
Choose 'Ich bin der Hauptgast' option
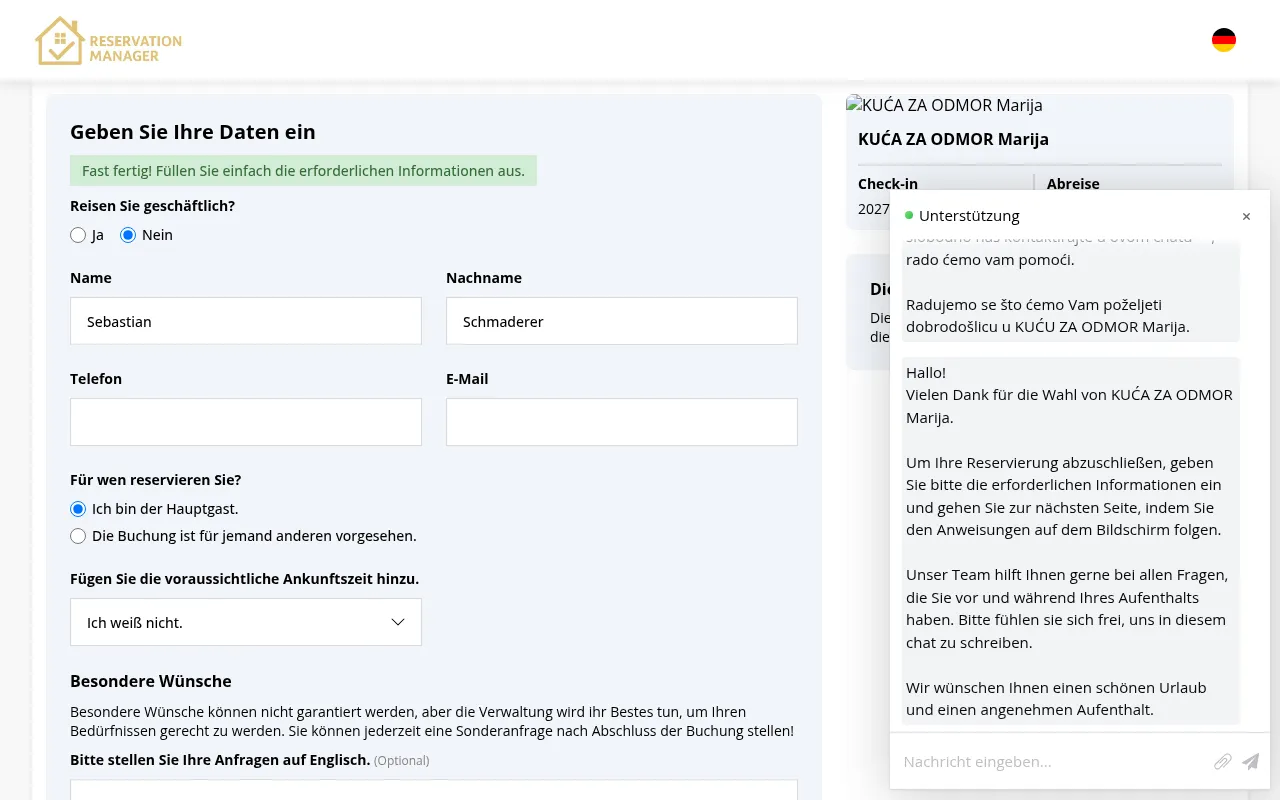[x=78, y=509]
